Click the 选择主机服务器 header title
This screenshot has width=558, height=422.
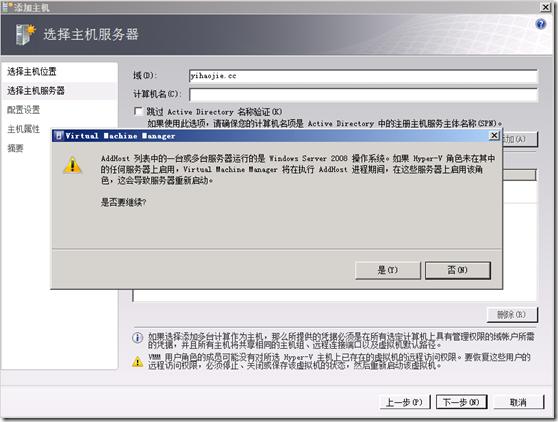pos(91,35)
